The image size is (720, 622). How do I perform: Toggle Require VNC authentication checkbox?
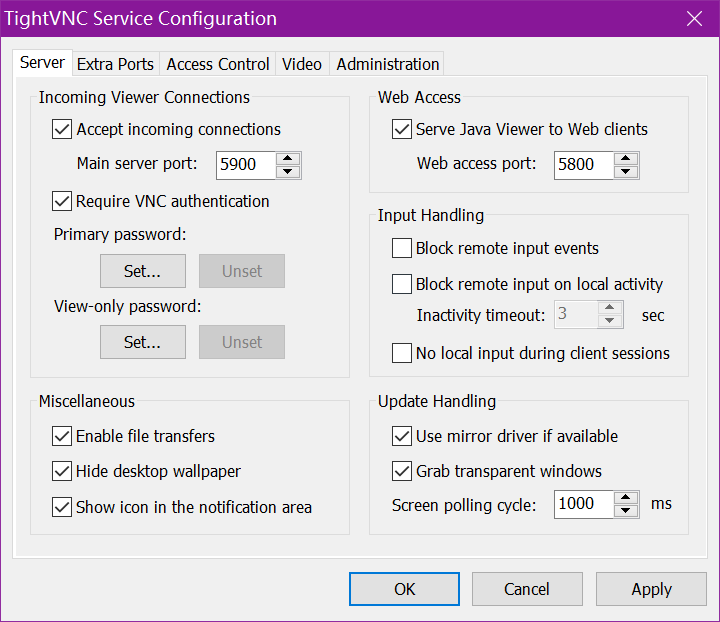[62, 201]
